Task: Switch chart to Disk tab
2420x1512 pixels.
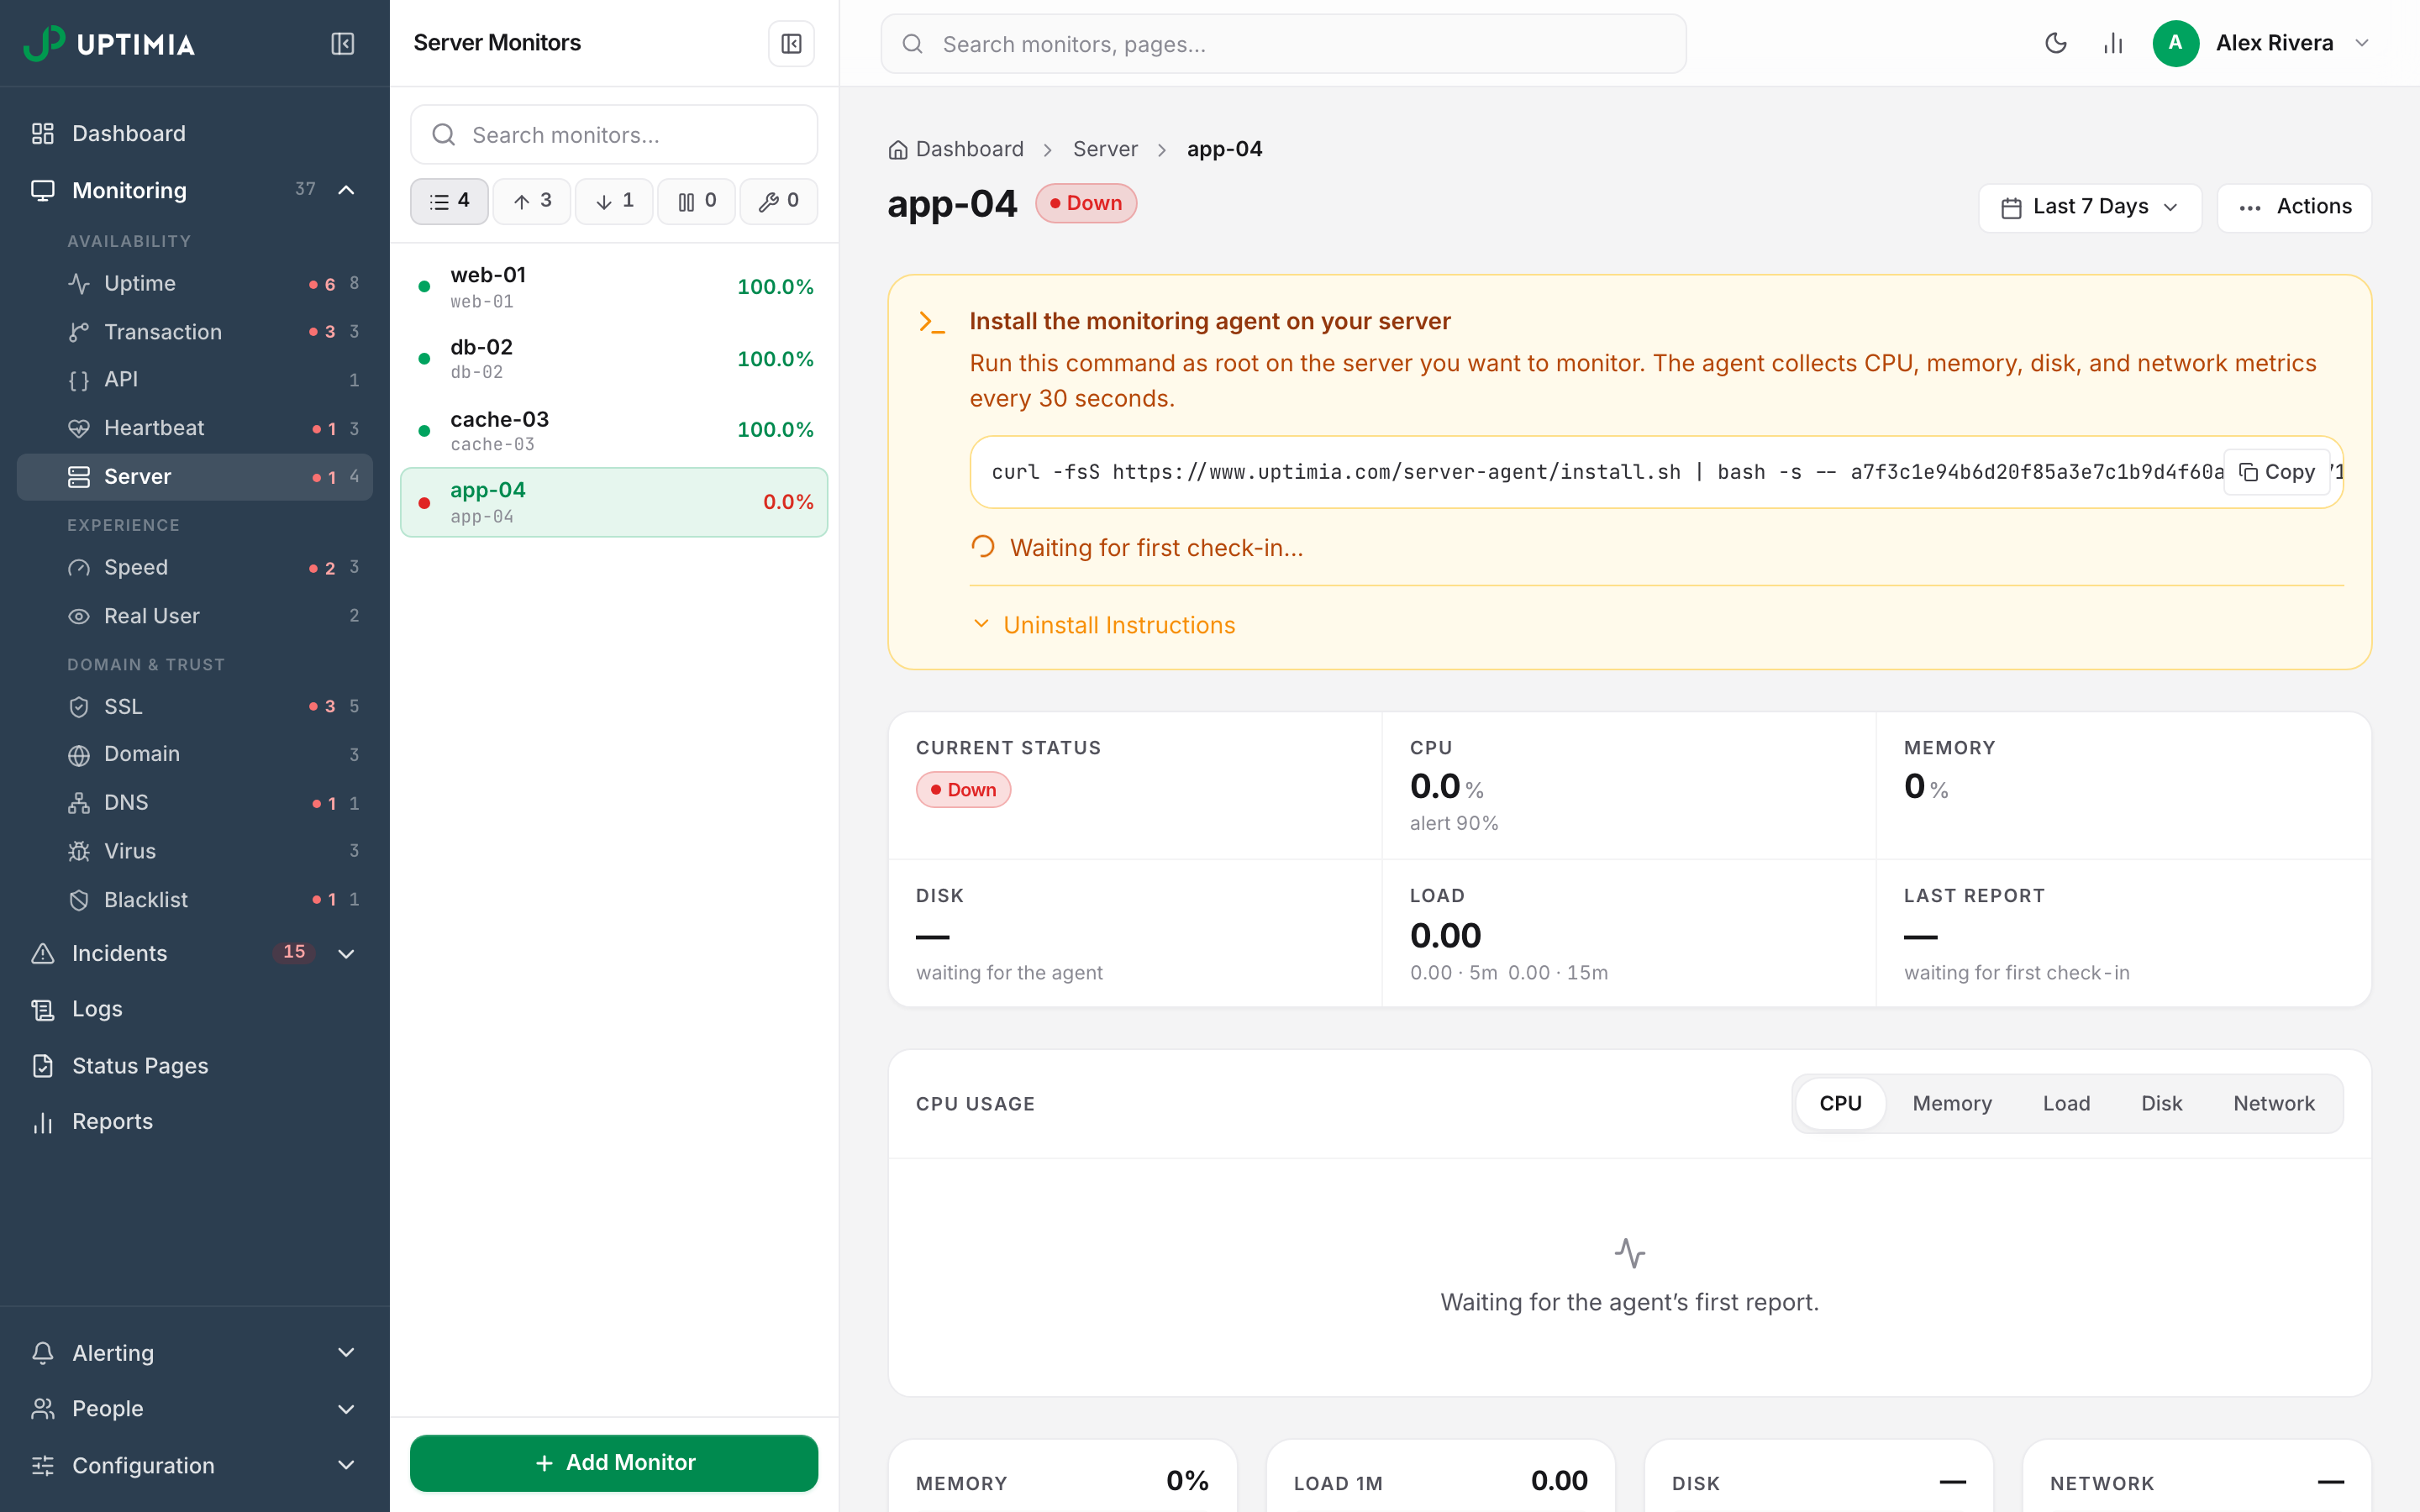Action: point(2161,1103)
